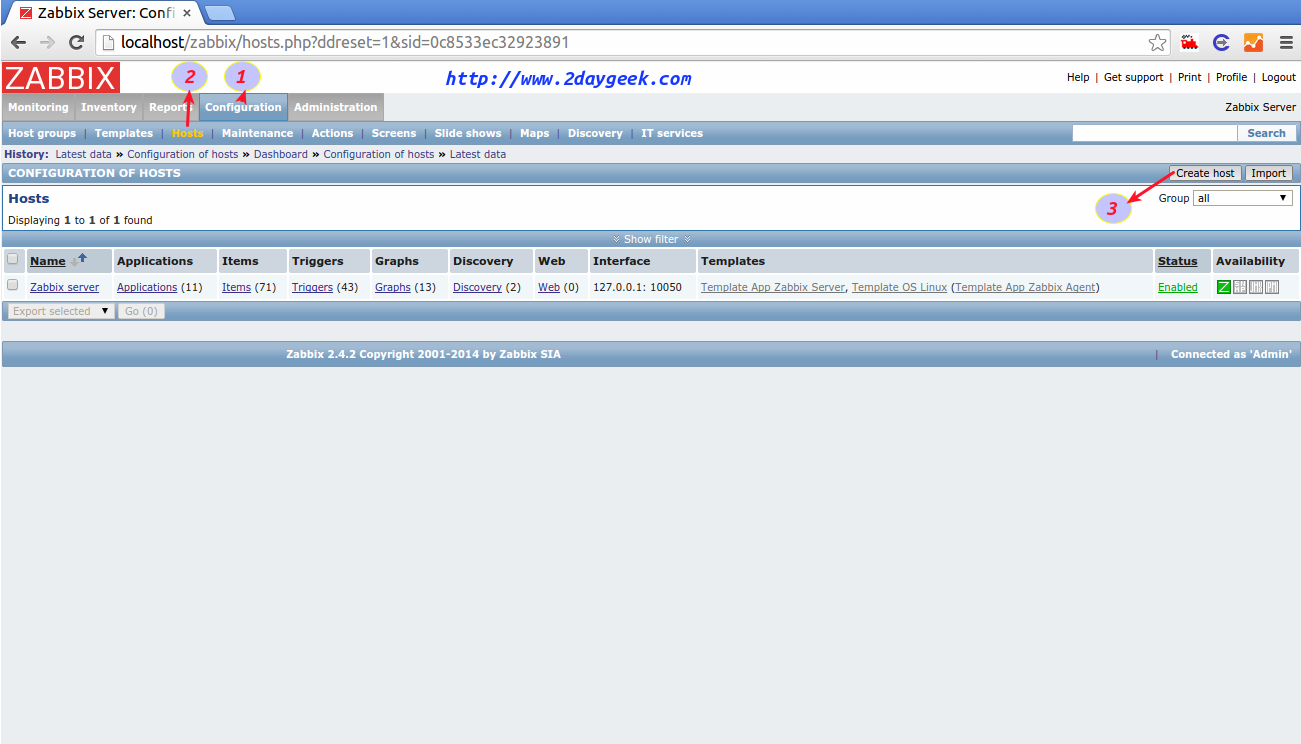Open the red train extension icon
The image size is (1301, 744).
click(x=1189, y=43)
